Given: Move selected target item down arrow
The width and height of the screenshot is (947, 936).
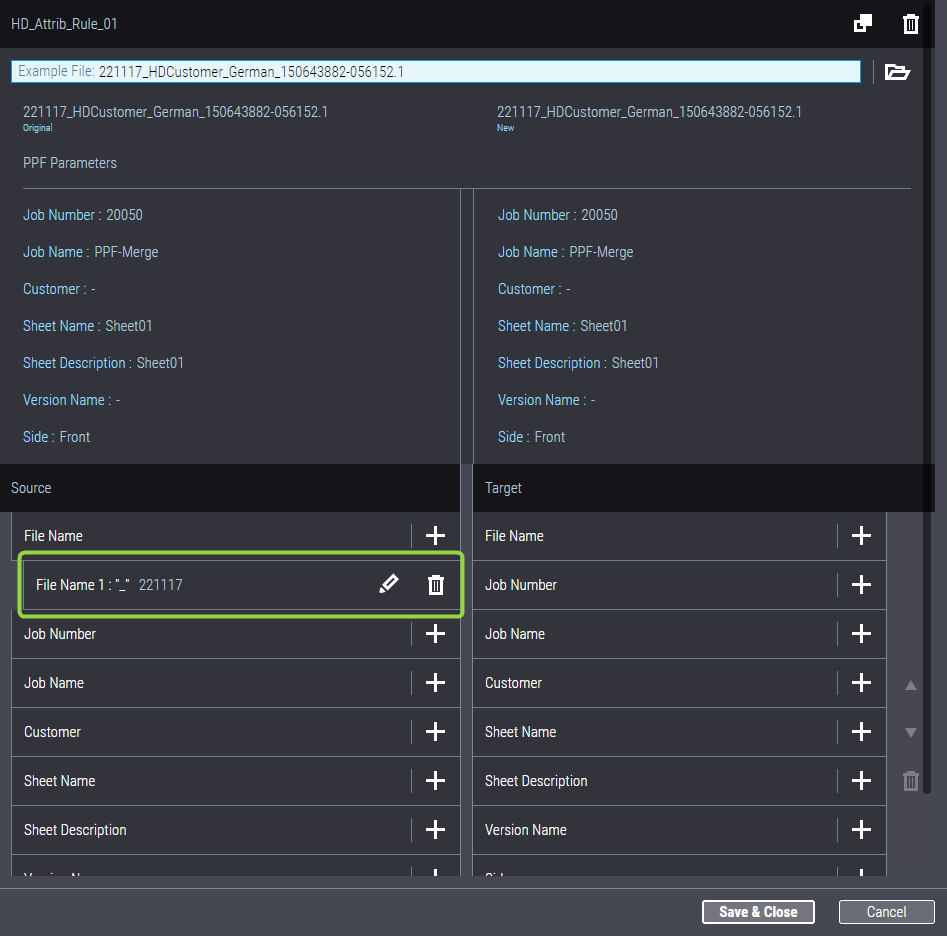Looking at the screenshot, I should pos(910,732).
